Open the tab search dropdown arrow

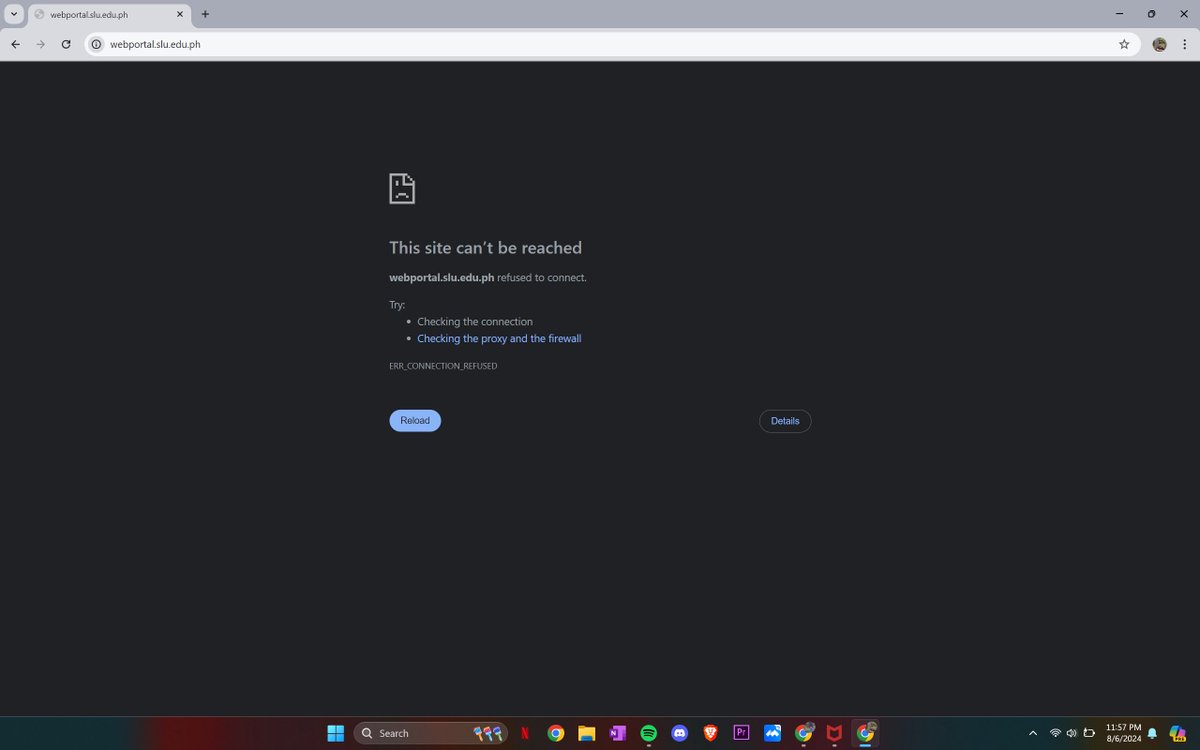click(14, 14)
